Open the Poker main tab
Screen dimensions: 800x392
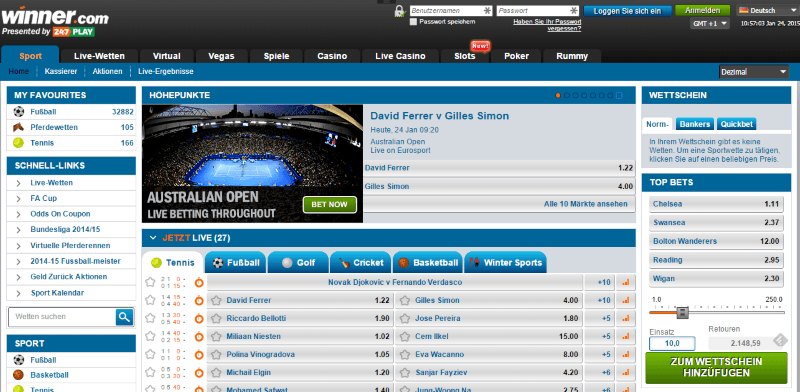point(516,56)
